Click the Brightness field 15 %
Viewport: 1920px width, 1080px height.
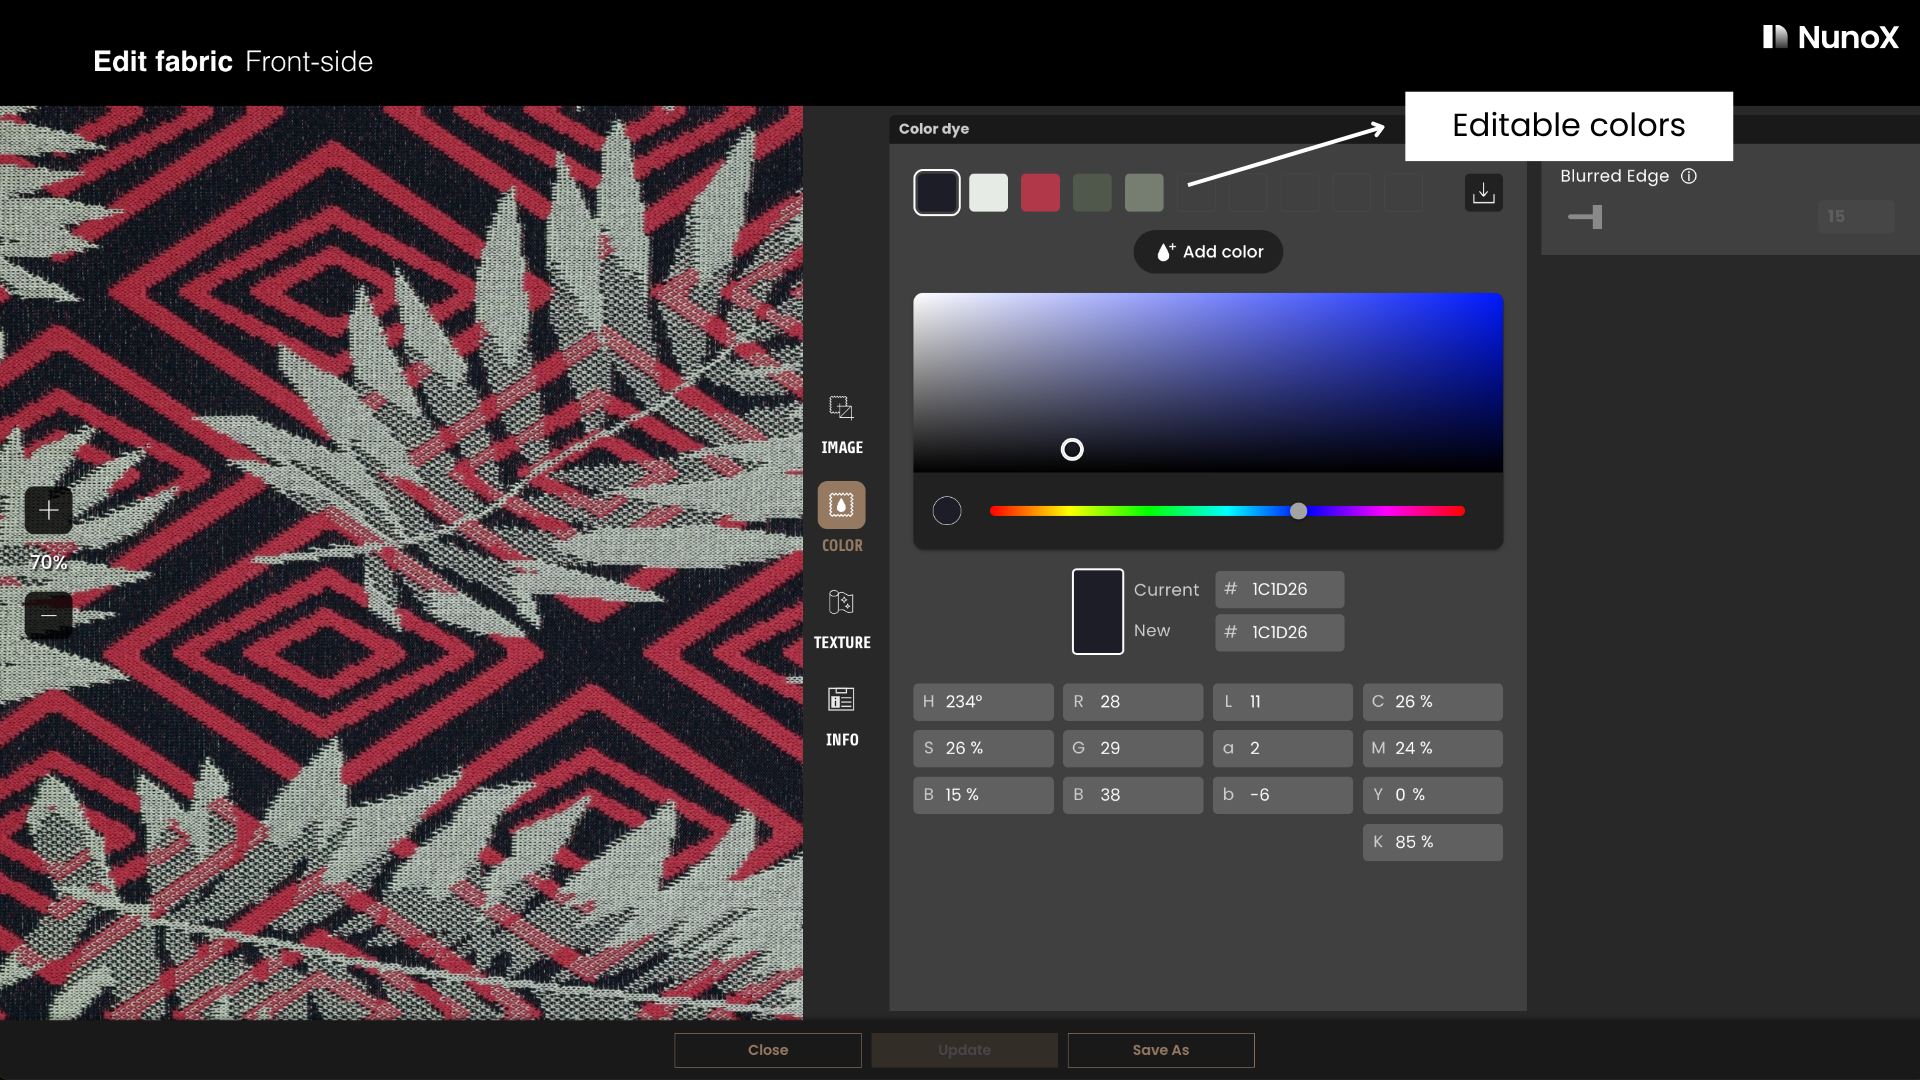[983, 795]
